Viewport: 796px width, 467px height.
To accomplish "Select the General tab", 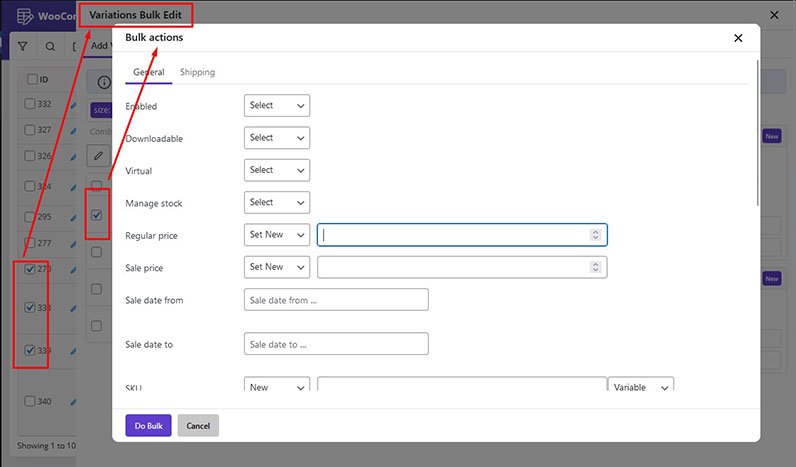I will (148, 72).
